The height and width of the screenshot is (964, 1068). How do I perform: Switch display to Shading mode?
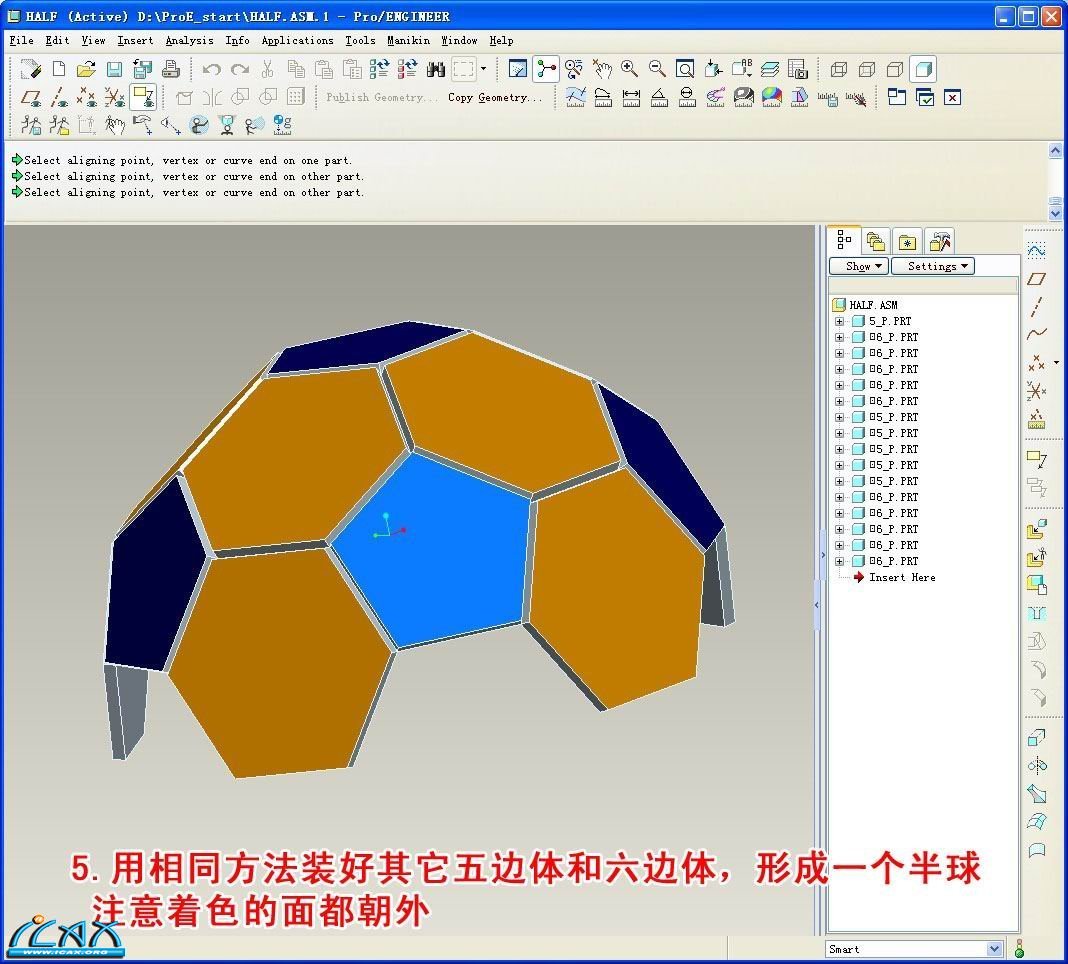[924, 69]
